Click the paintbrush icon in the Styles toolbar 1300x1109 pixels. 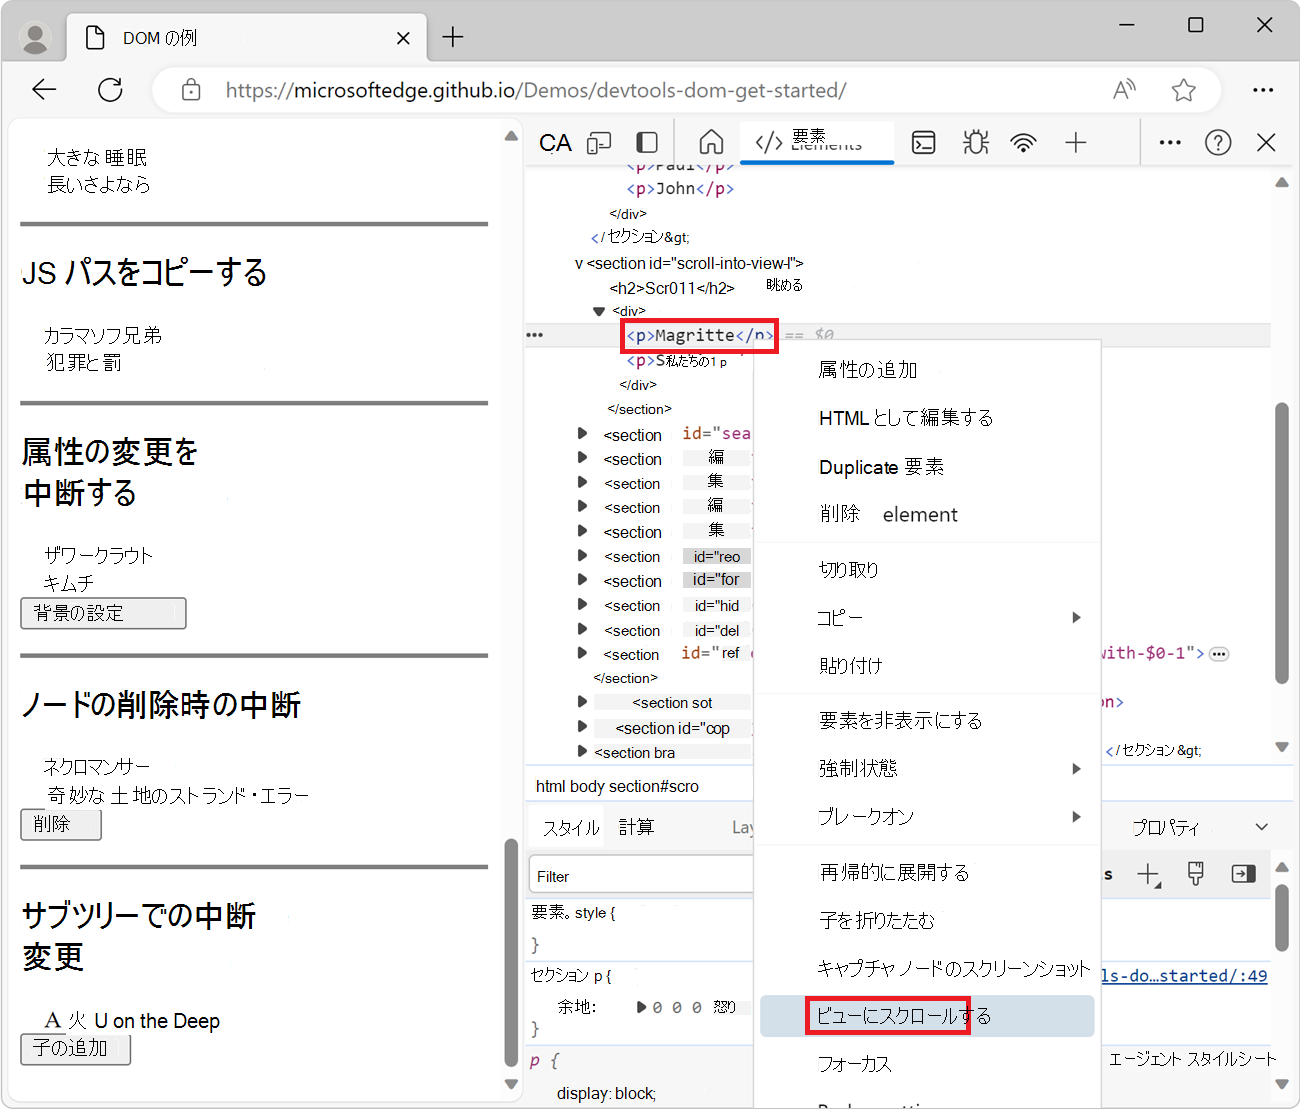click(1196, 874)
